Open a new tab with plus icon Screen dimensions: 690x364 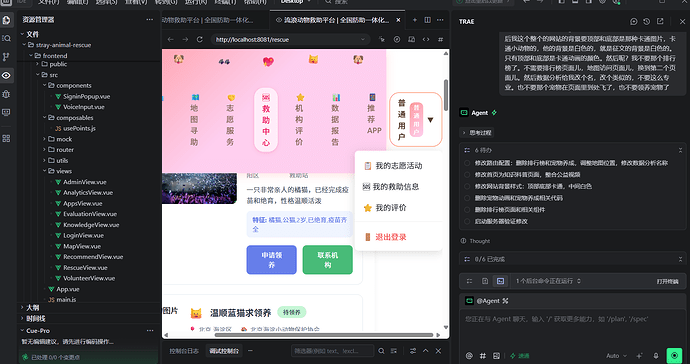coord(415,20)
